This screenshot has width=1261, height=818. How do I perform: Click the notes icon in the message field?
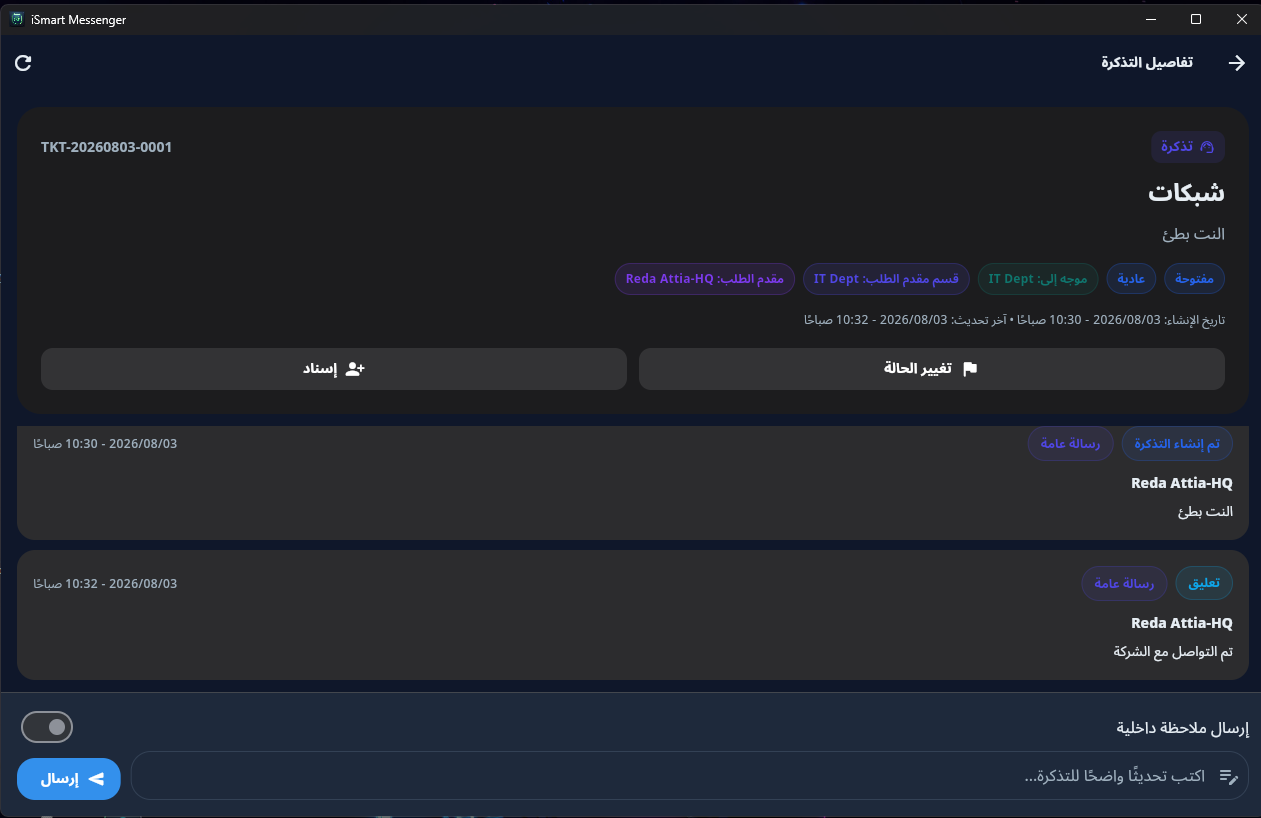[x=1229, y=777]
